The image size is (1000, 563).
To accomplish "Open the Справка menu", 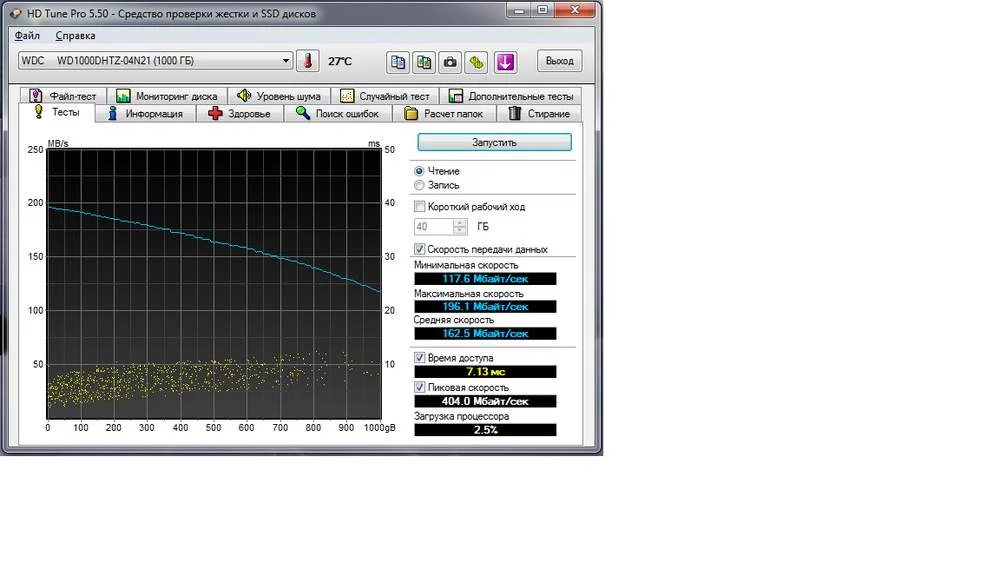I will (75, 35).
